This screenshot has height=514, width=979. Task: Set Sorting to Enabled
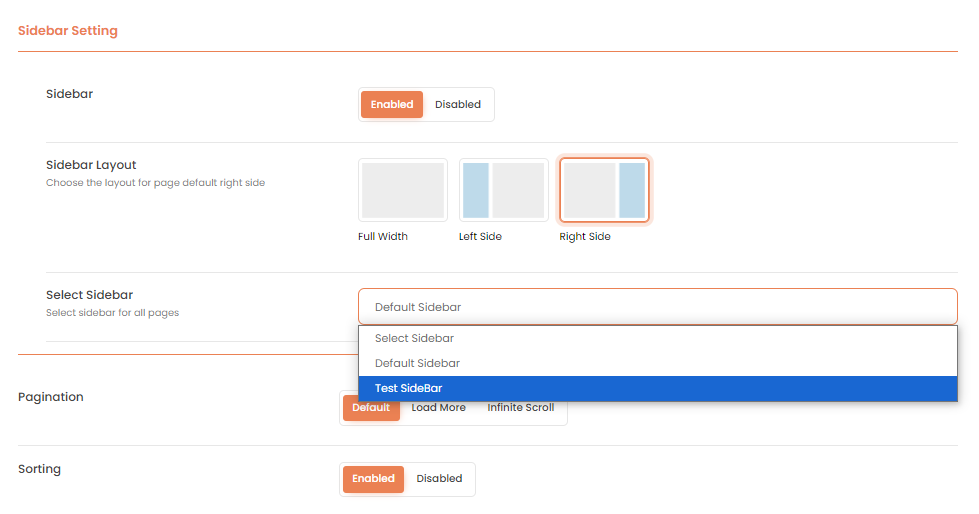[373, 479]
